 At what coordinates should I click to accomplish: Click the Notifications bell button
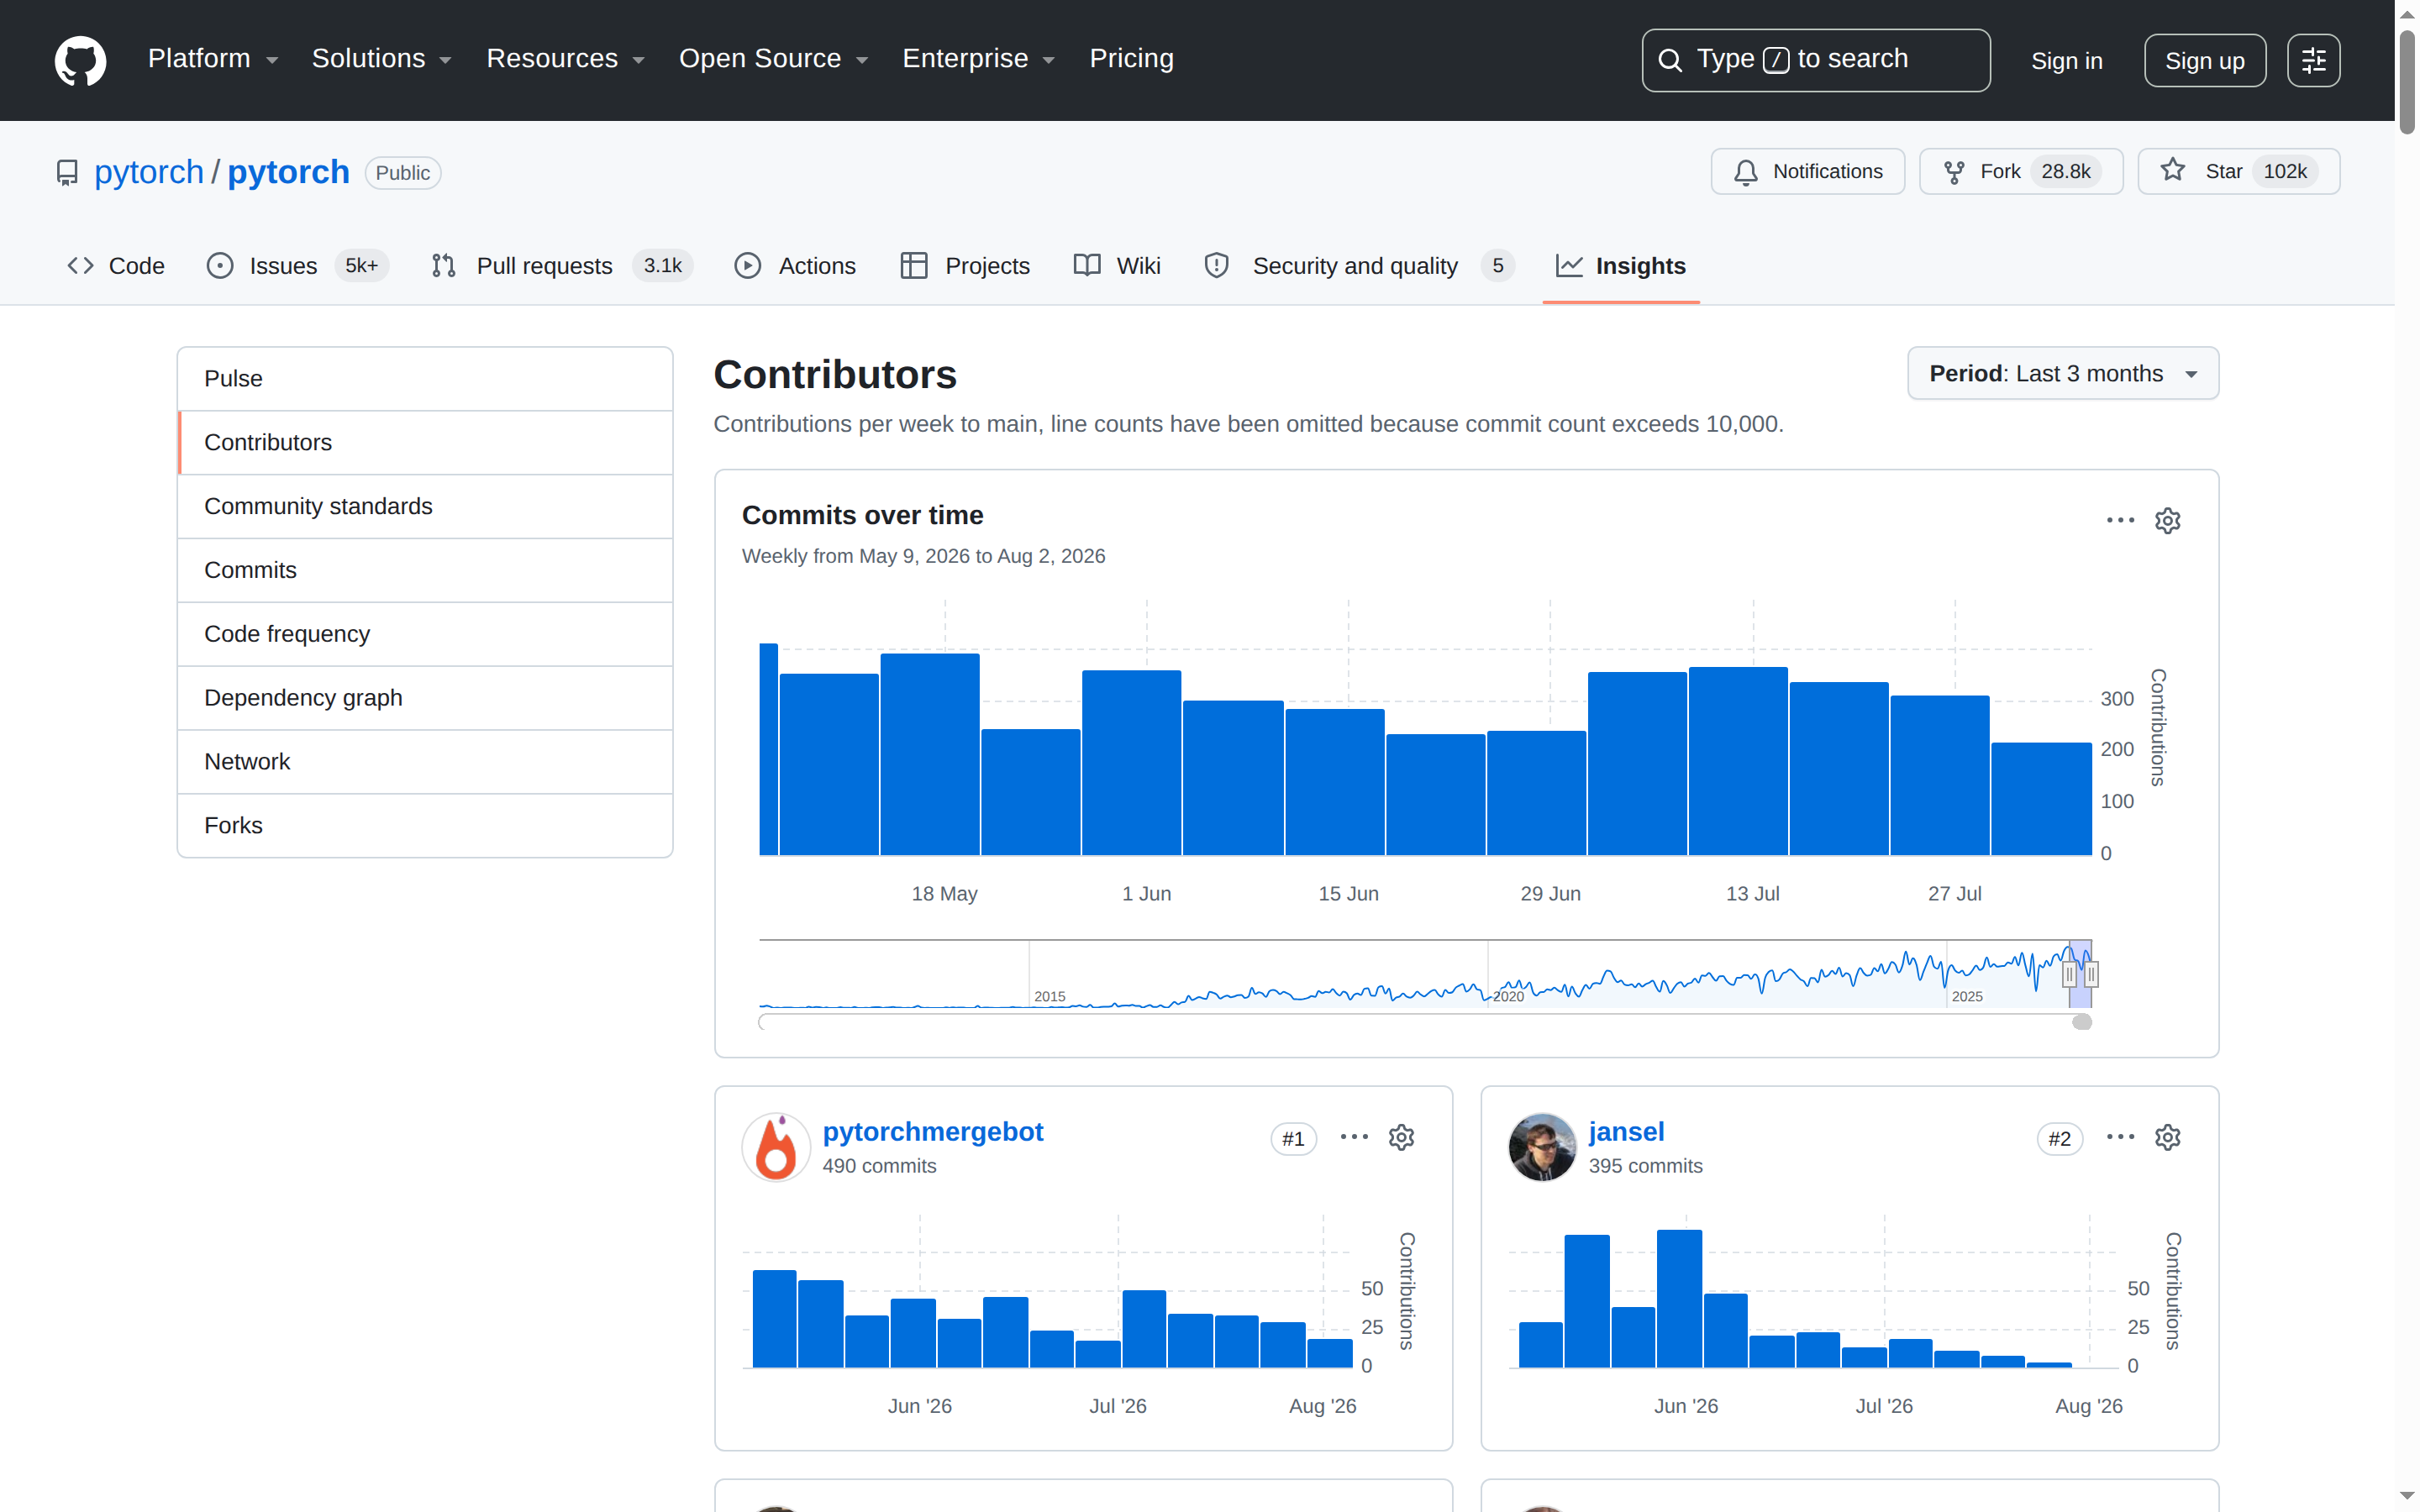coord(1807,171)
